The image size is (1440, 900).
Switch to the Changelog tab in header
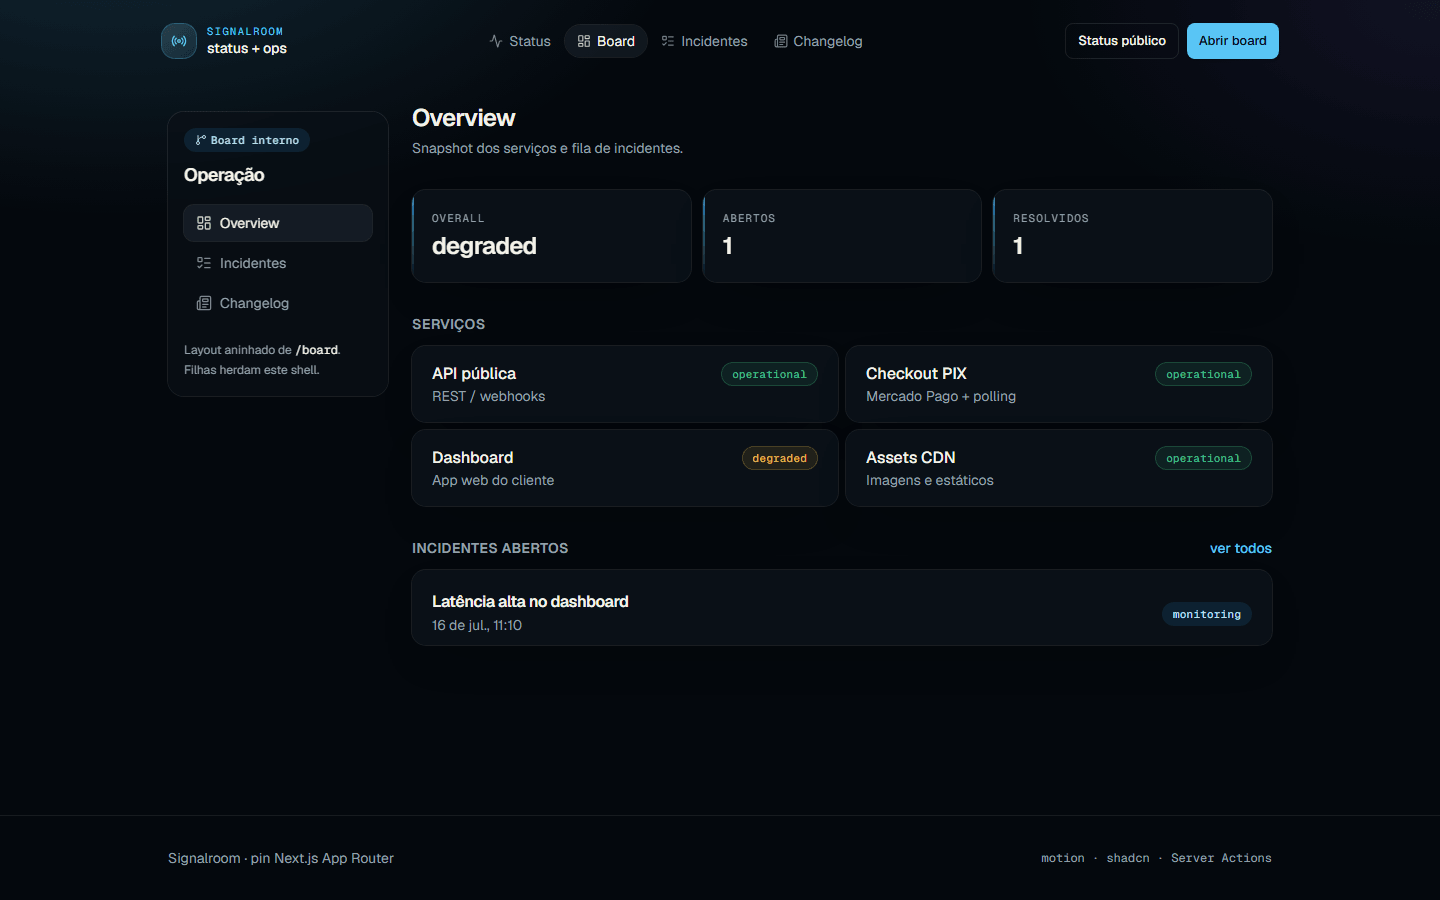tap(818, 41)
